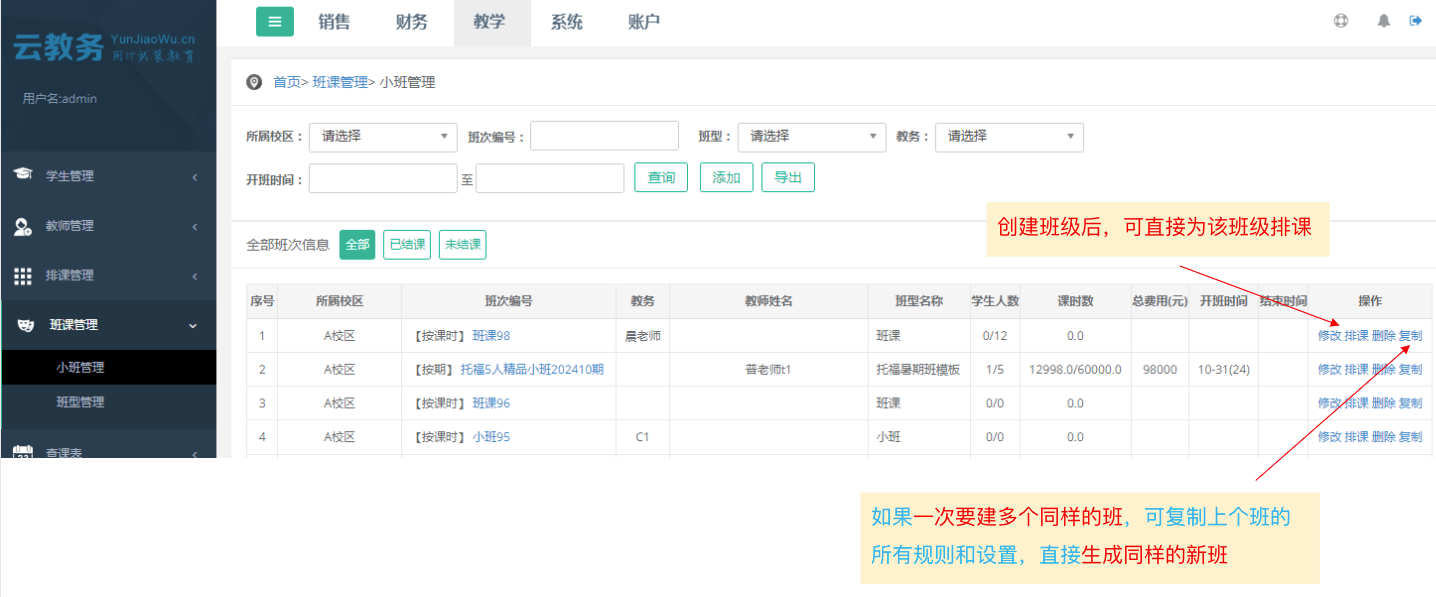Open the 教学 top menu

490,22
